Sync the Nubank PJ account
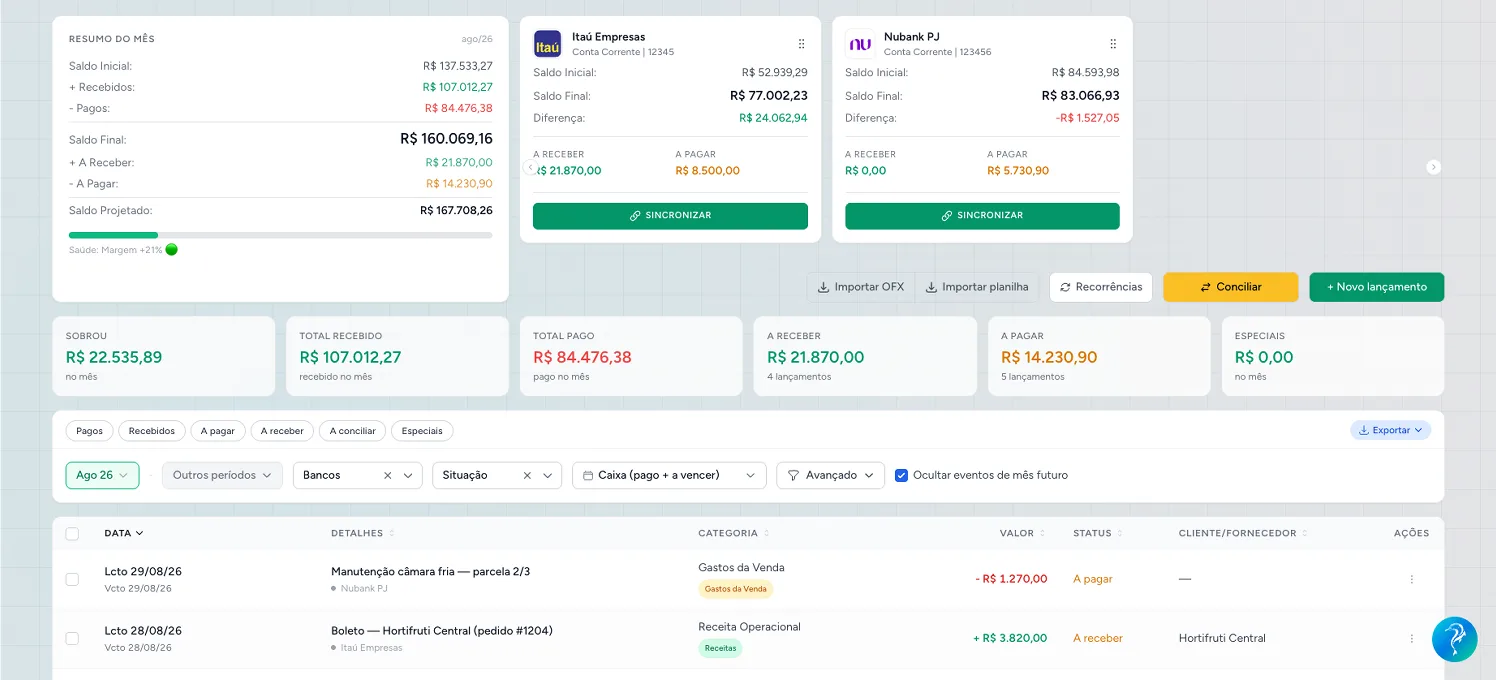The width and height of the screenshot is (1496, 680). [x=982, y=215]
